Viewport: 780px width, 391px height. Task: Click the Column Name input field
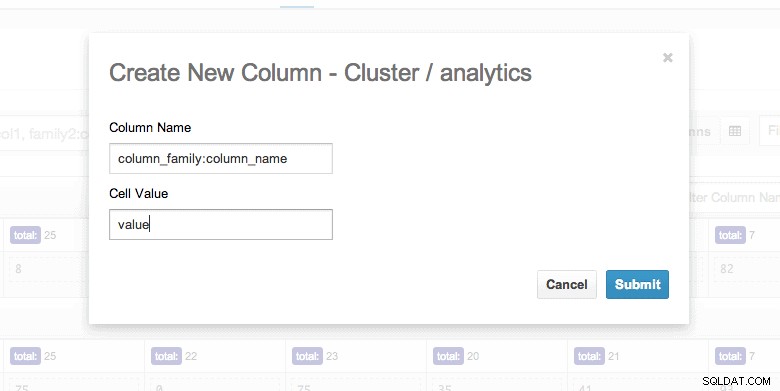pos(221,159)
